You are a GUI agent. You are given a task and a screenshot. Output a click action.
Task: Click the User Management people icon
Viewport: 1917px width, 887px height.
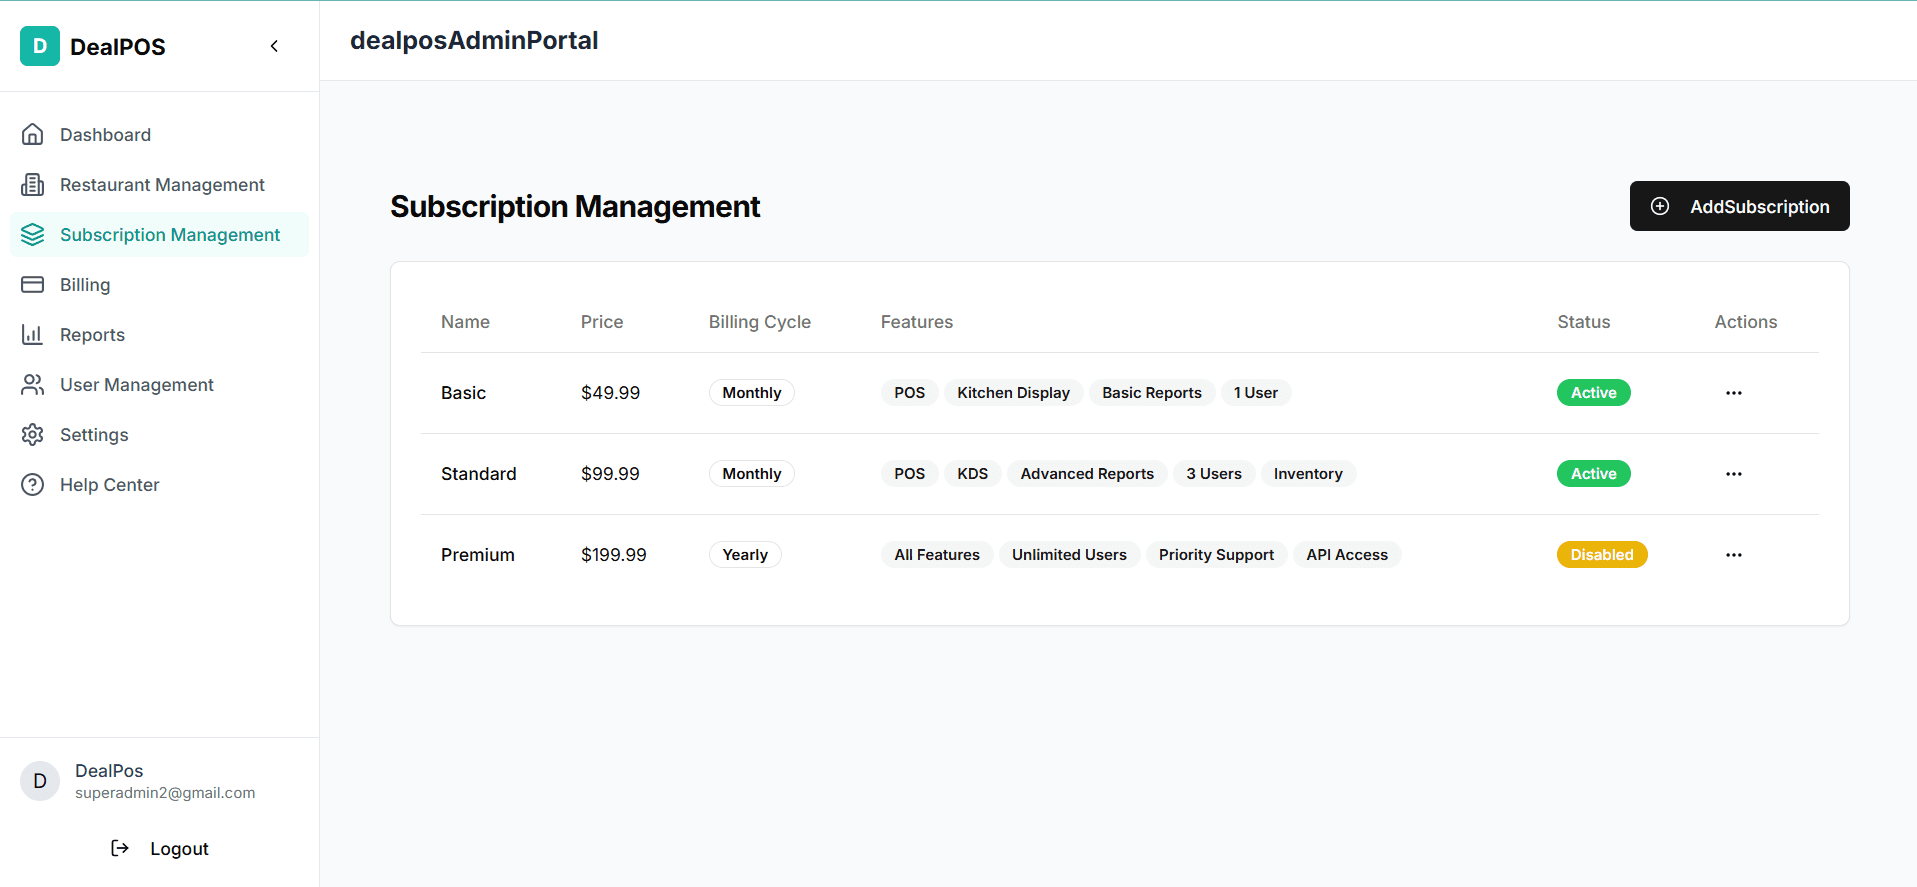pyautogui.click(x=33, y=384)
